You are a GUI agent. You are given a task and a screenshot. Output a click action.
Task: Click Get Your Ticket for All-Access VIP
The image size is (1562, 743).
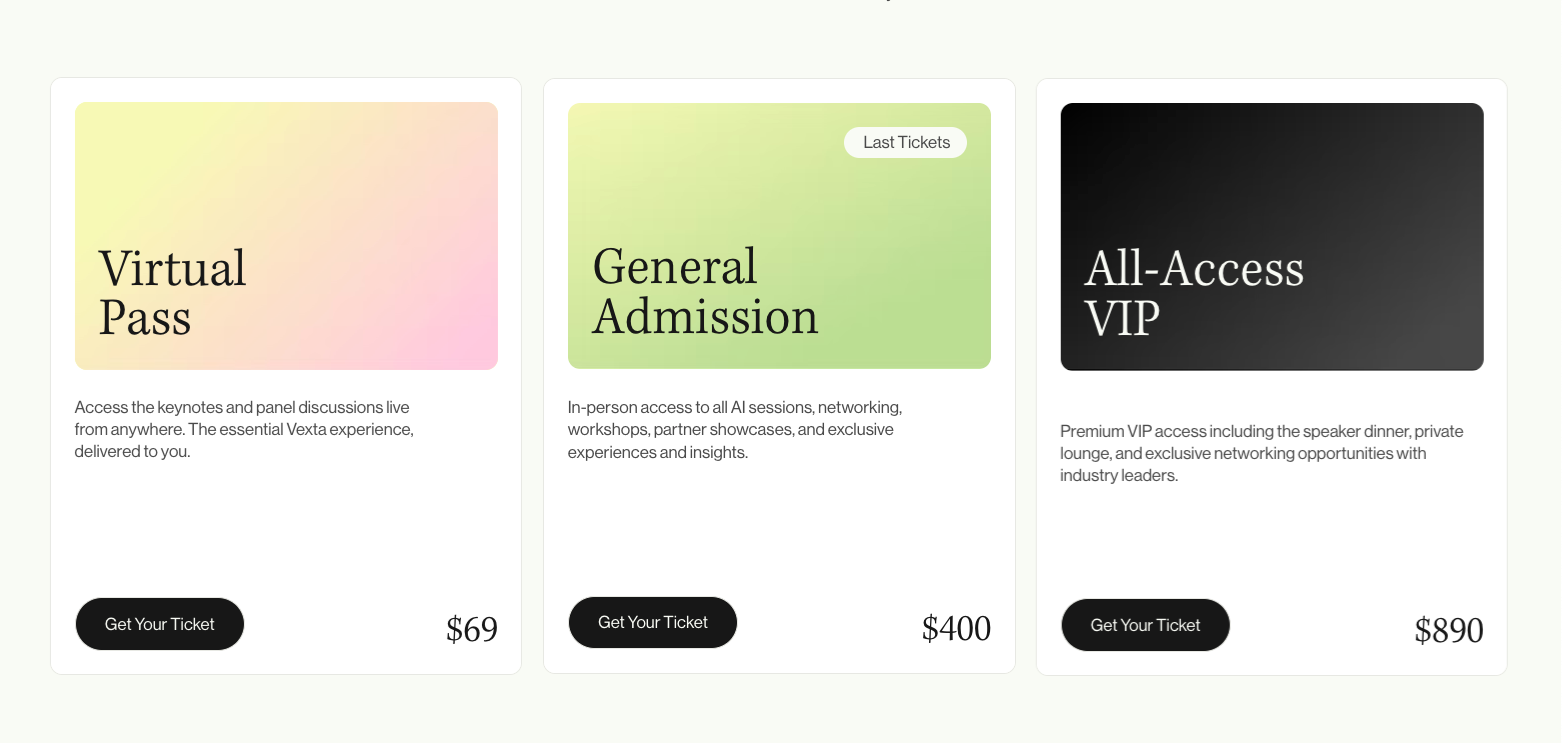[1146, 625]
